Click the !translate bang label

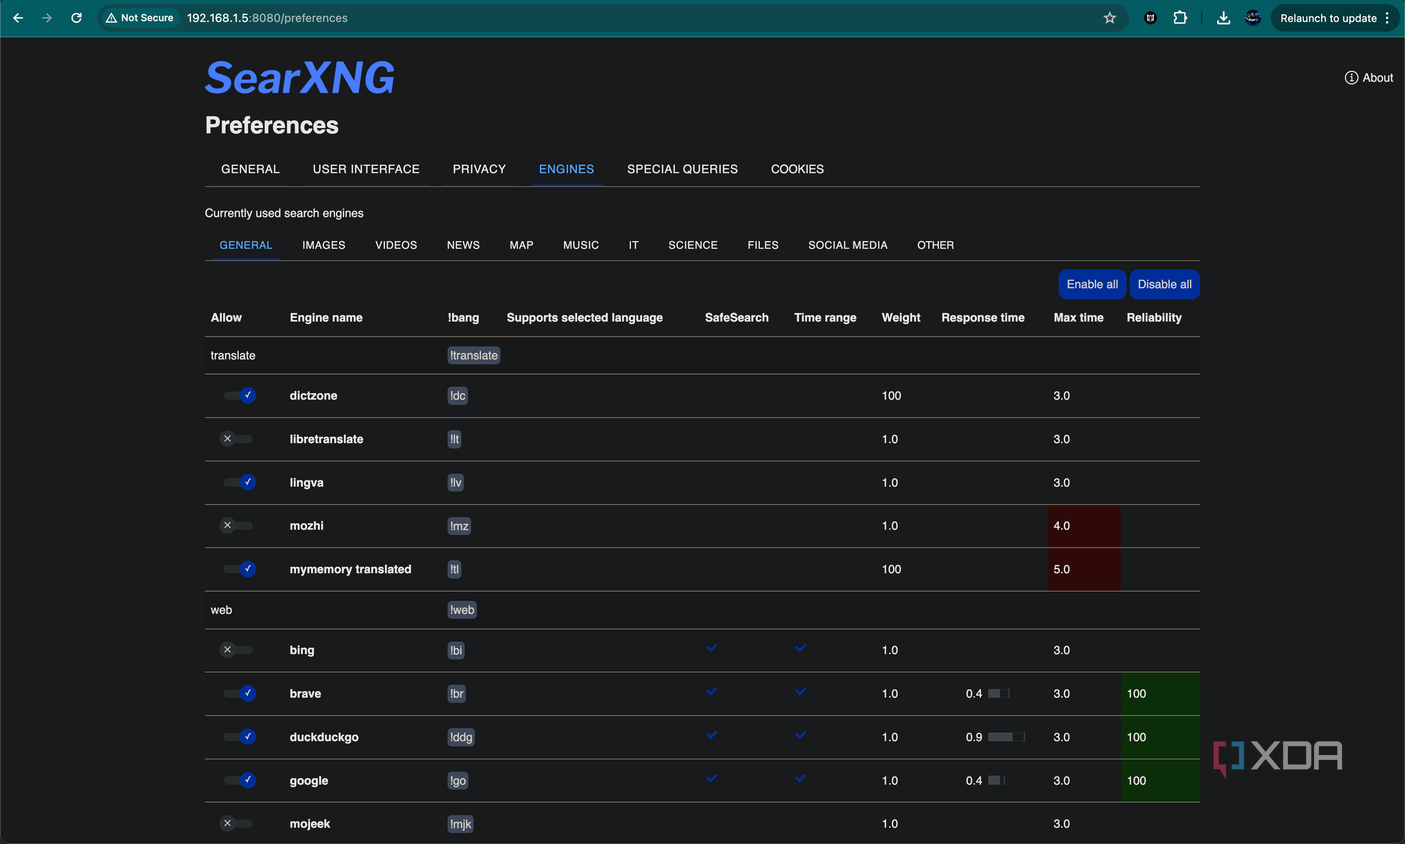(x=474, y=356)
